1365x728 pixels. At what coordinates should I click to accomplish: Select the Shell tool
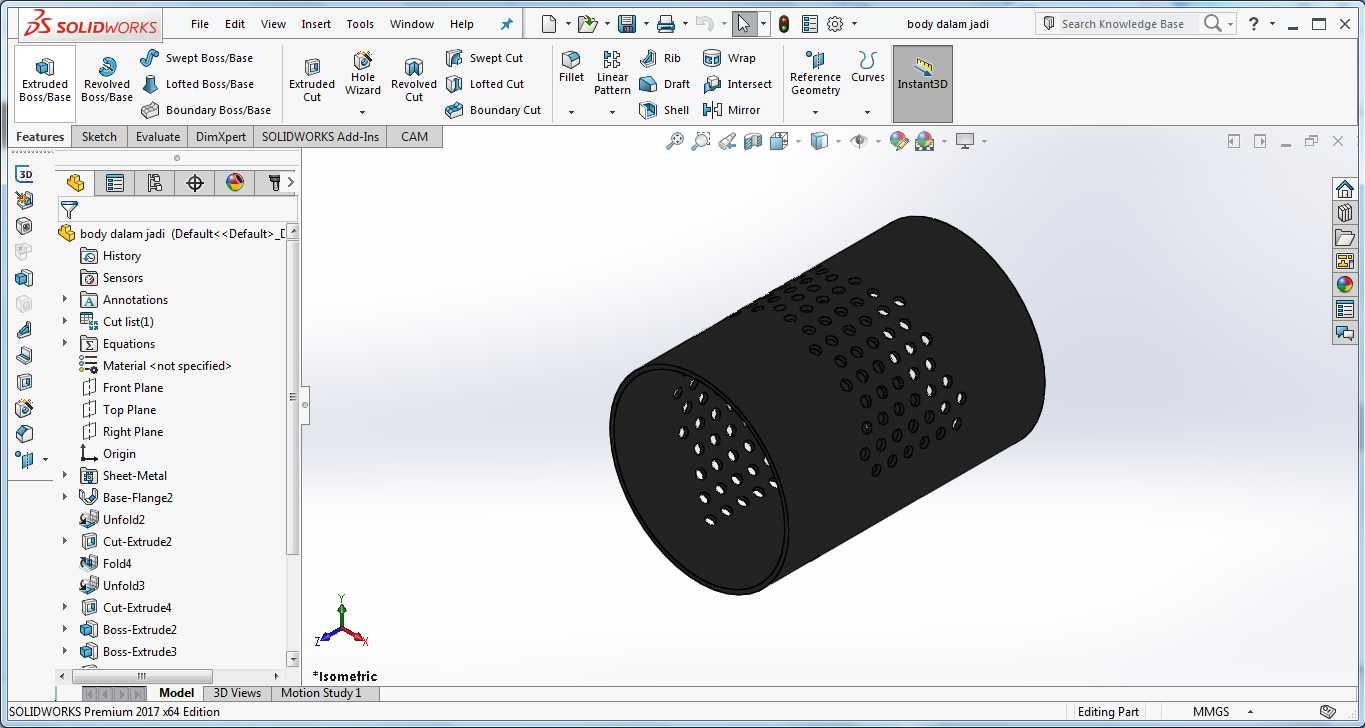[664, 110]
